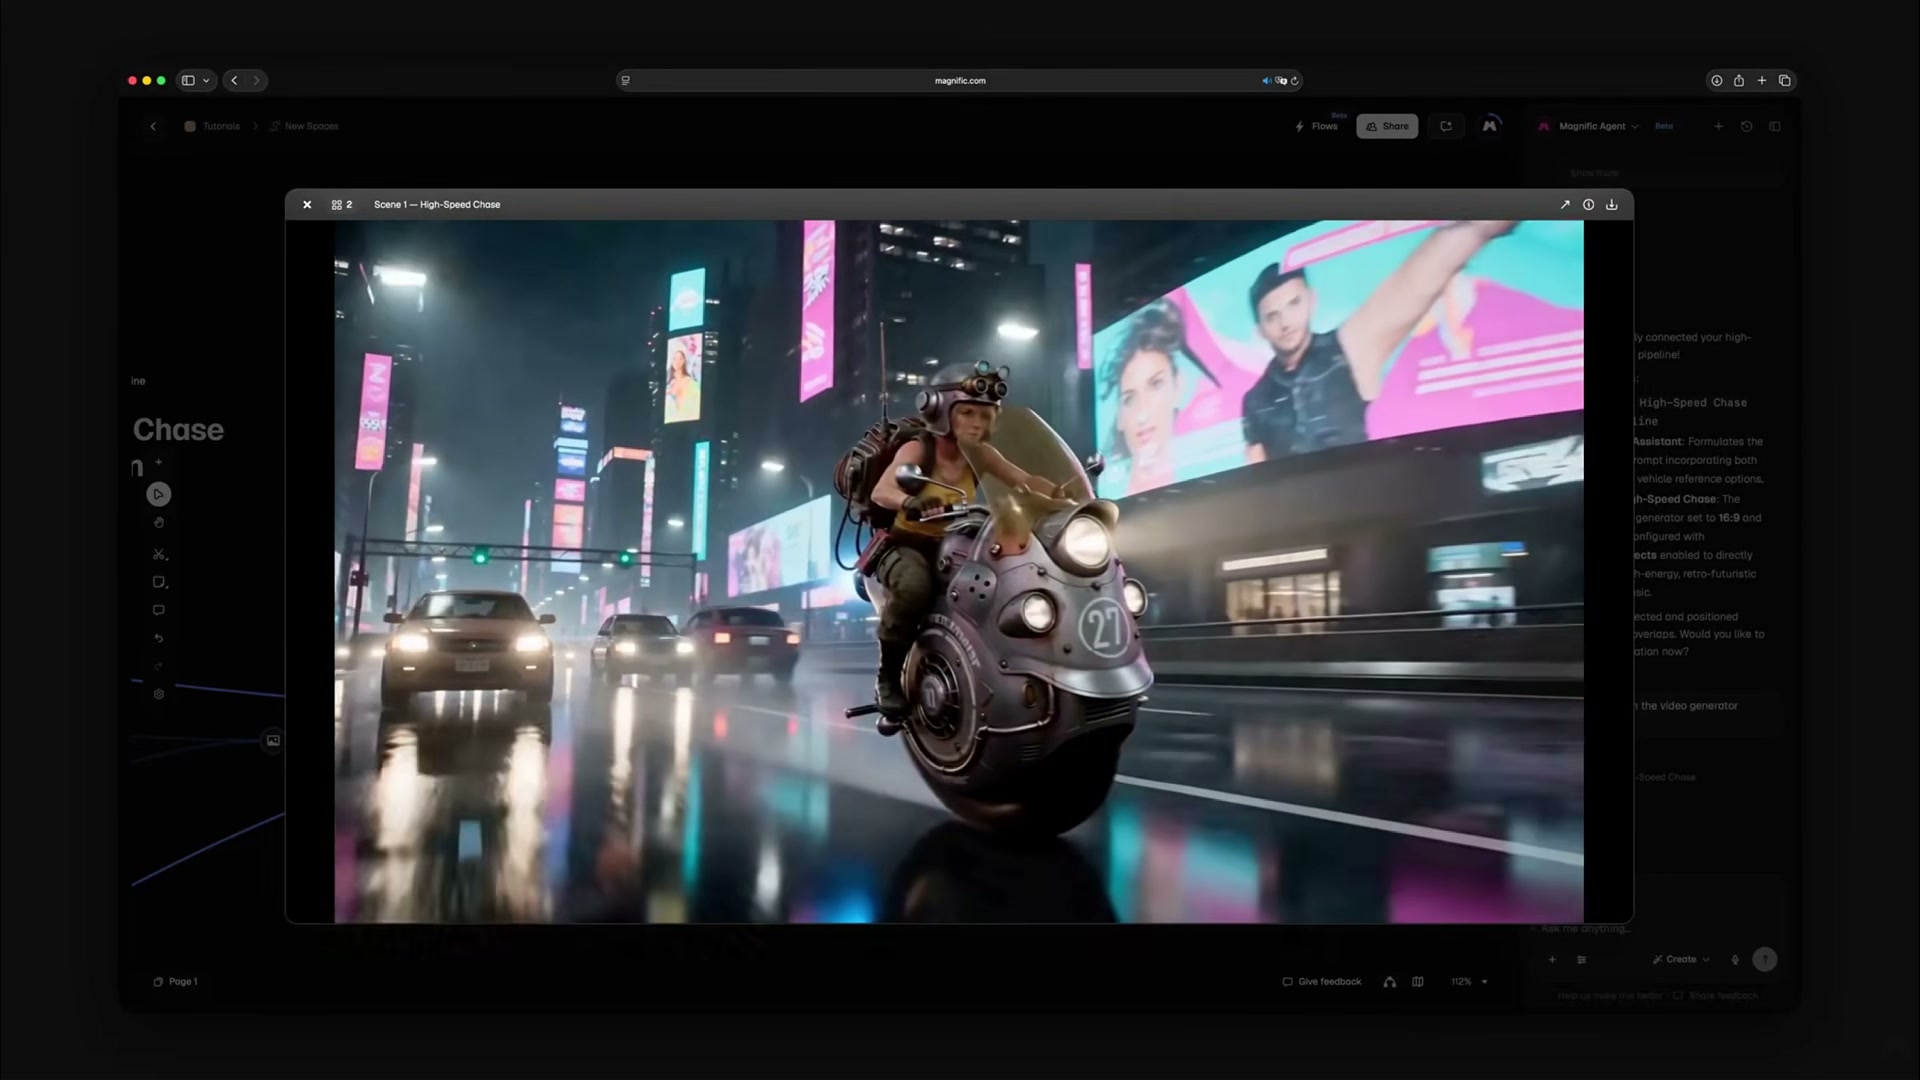Select the hand pan tool
Screen dimensions: 1920x1080
click(x=158, y=523)
